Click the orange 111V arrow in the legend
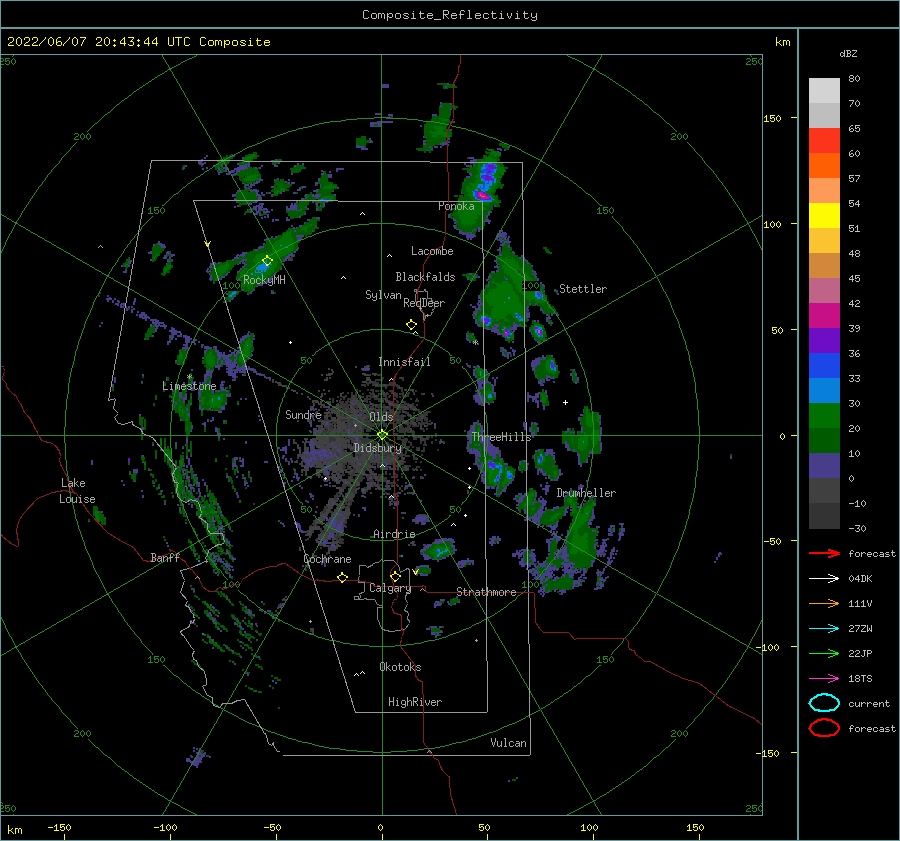The height and width of the screenshot is (841, 900). (x=824, y=603)
